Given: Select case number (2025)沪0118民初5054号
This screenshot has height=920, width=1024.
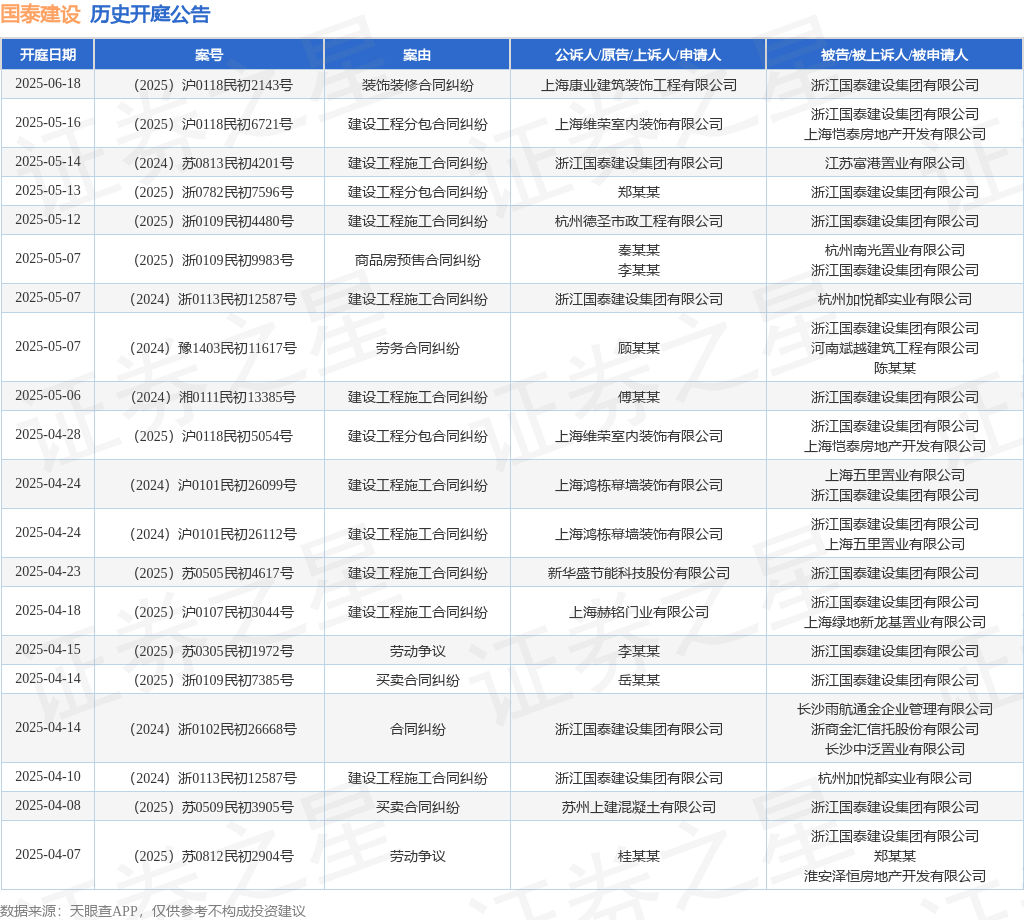Looking at the screenshot, I should coord(213,436).
